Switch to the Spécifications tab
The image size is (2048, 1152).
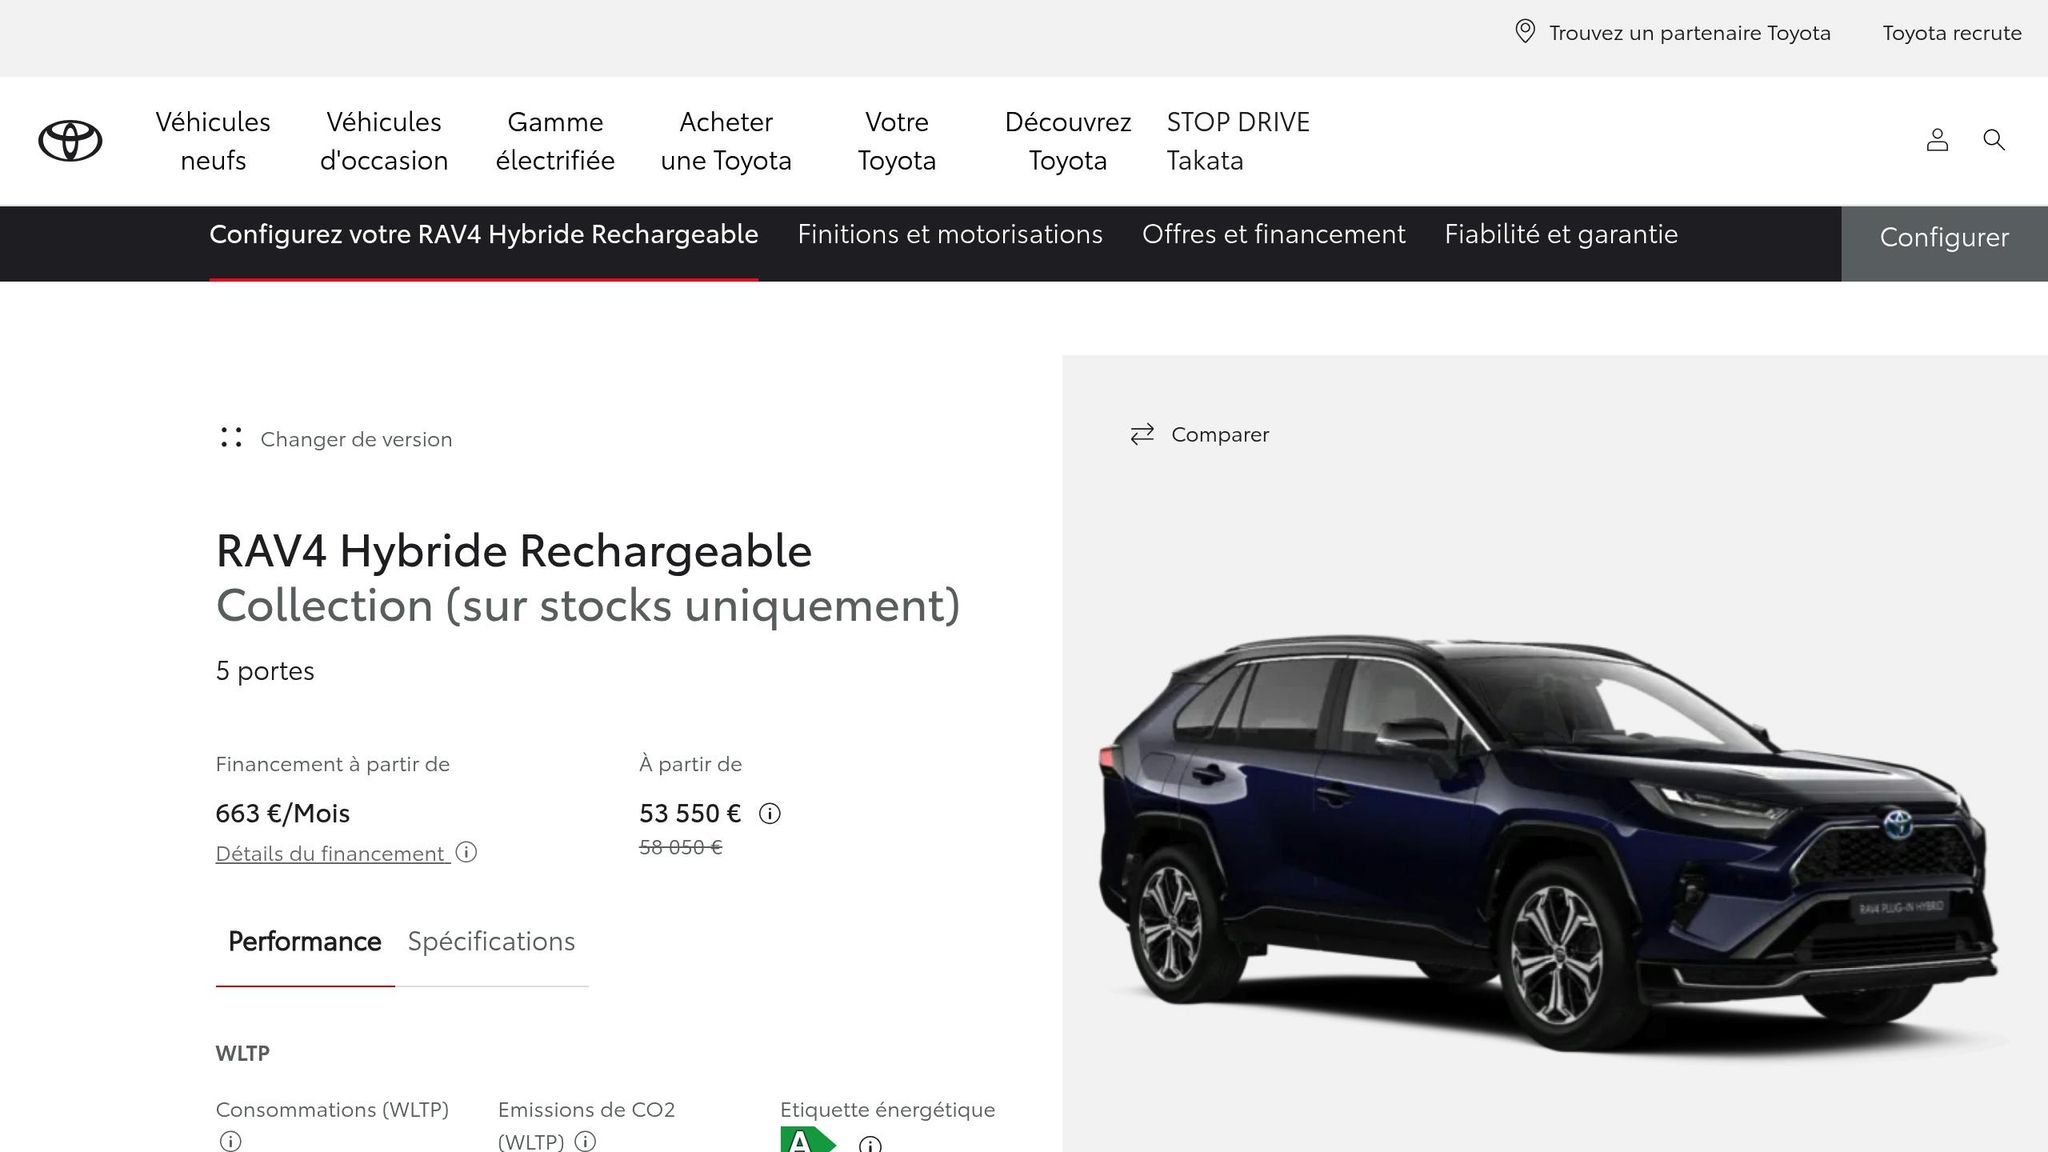(490, 941)
